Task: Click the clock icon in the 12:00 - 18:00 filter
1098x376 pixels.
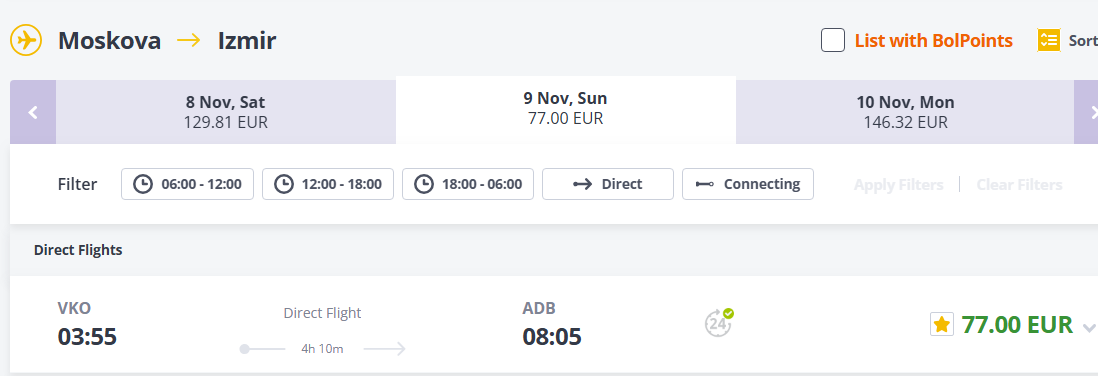Action: pos(284,184)
